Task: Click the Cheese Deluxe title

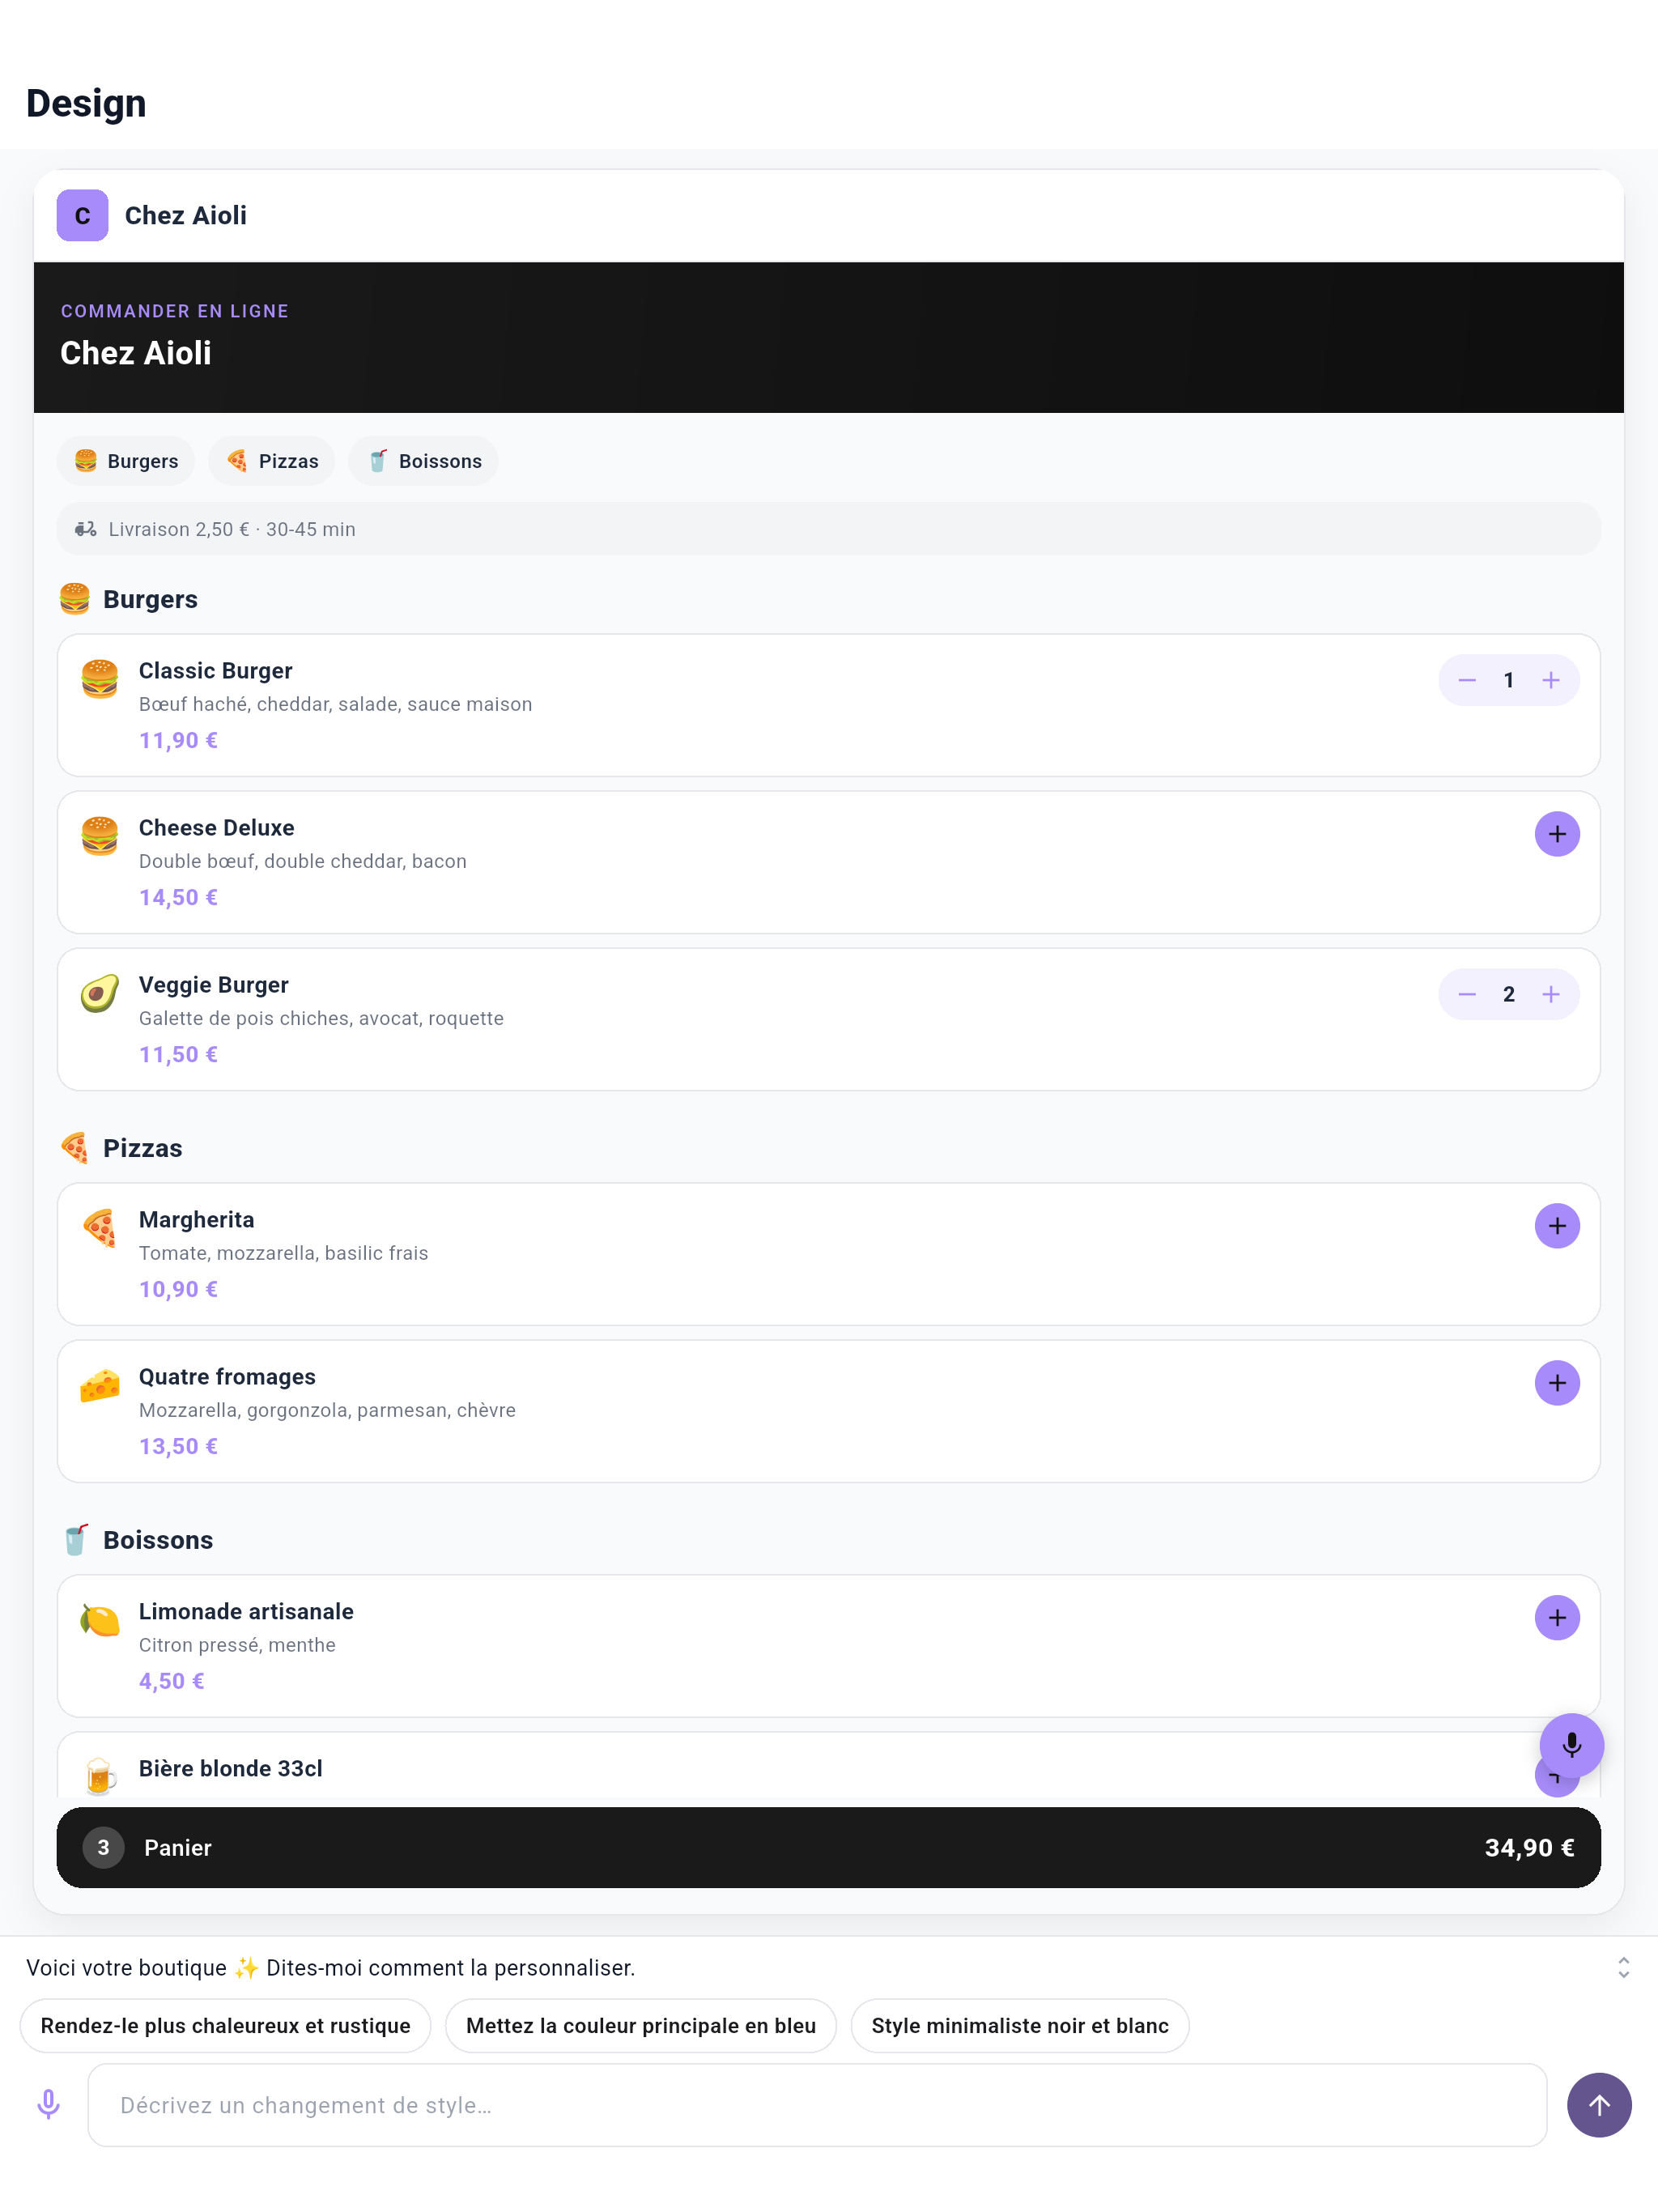Action: (x=217, y=828)
